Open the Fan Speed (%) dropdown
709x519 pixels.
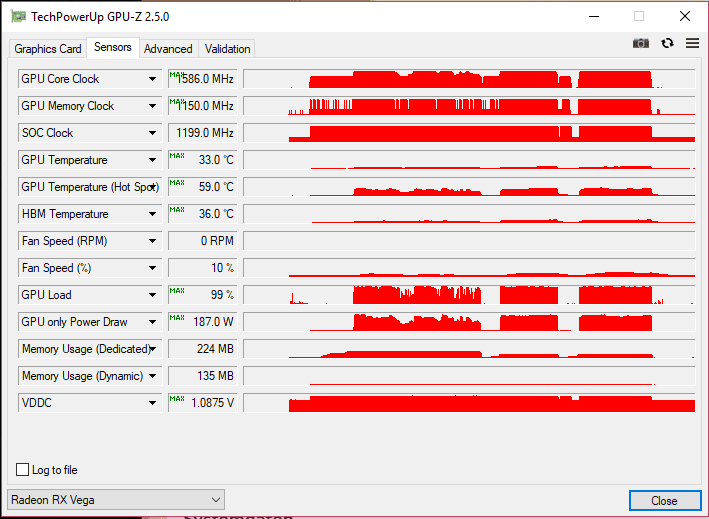(x=152, y=268)
